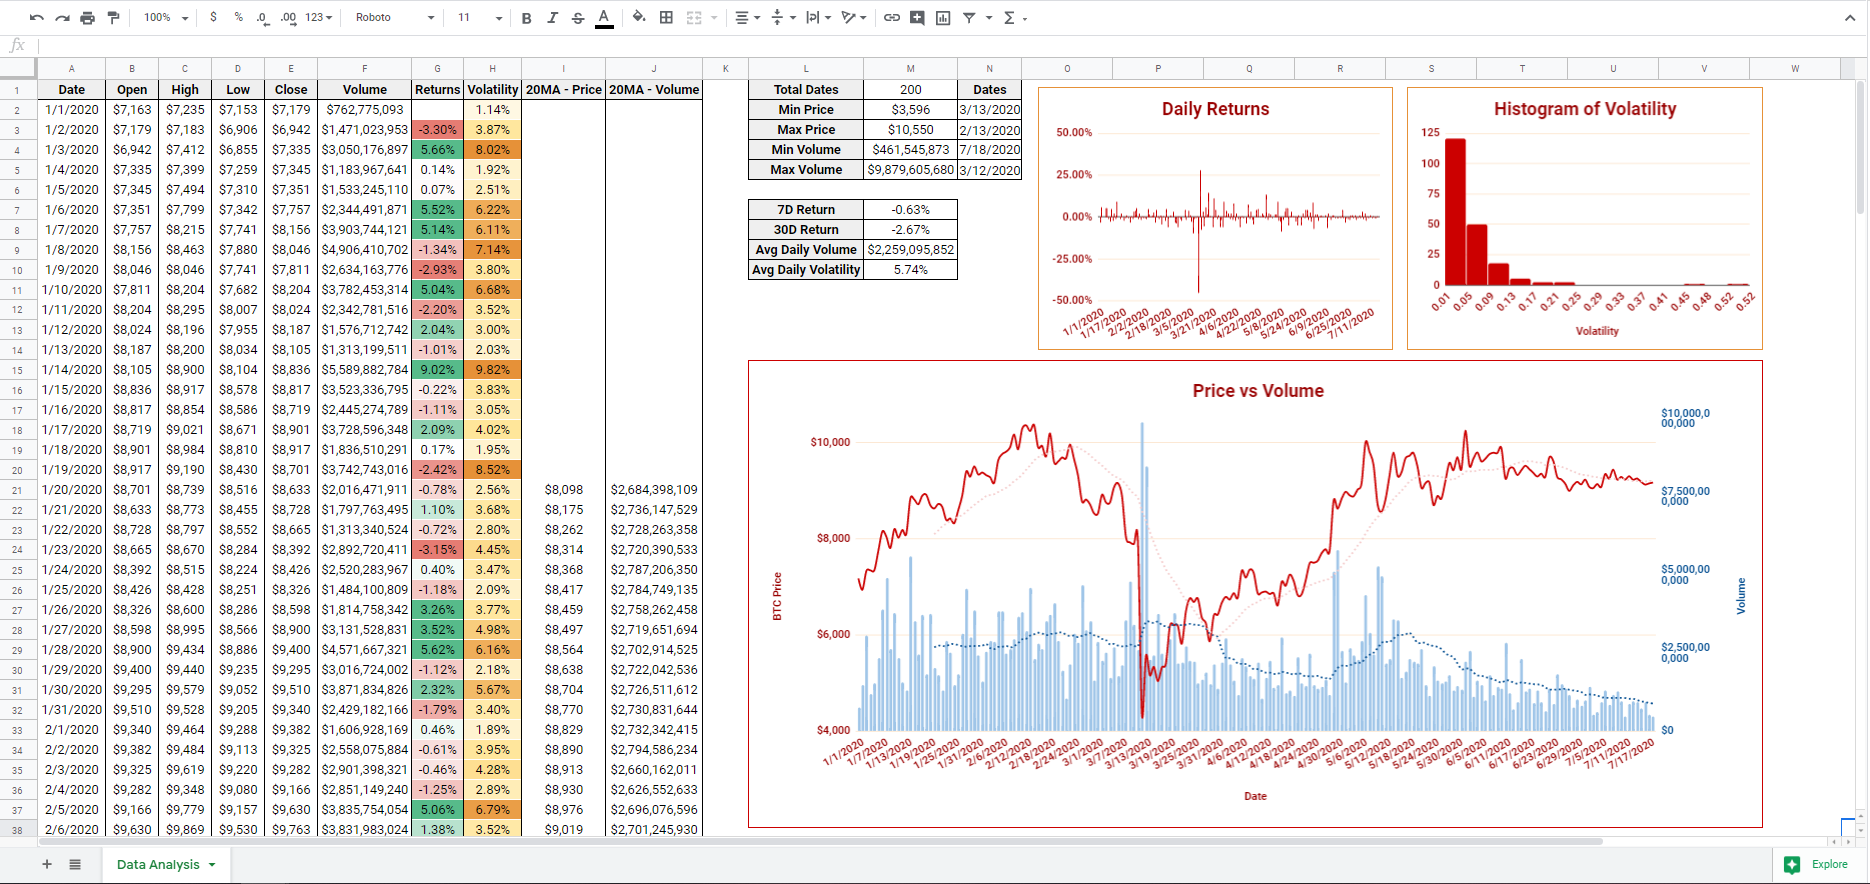Toggle bold formatting

click(526, 18)
